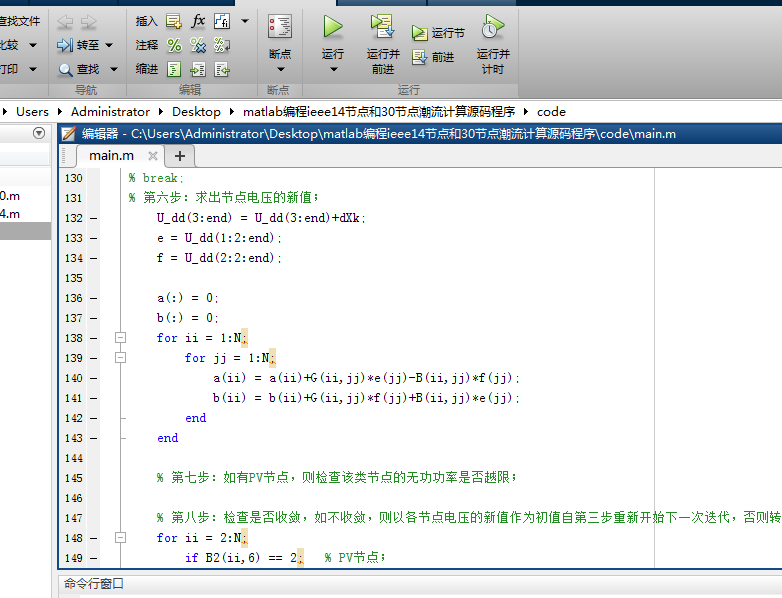
Task: Click Advance (前进) button
Action: coord(433,57)
